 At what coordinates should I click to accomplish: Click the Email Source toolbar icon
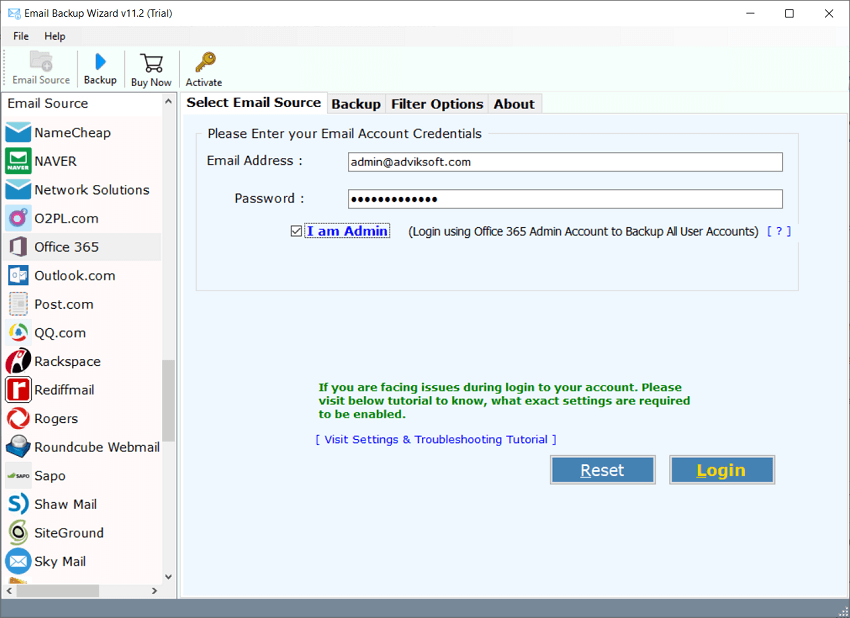(41, 61)
